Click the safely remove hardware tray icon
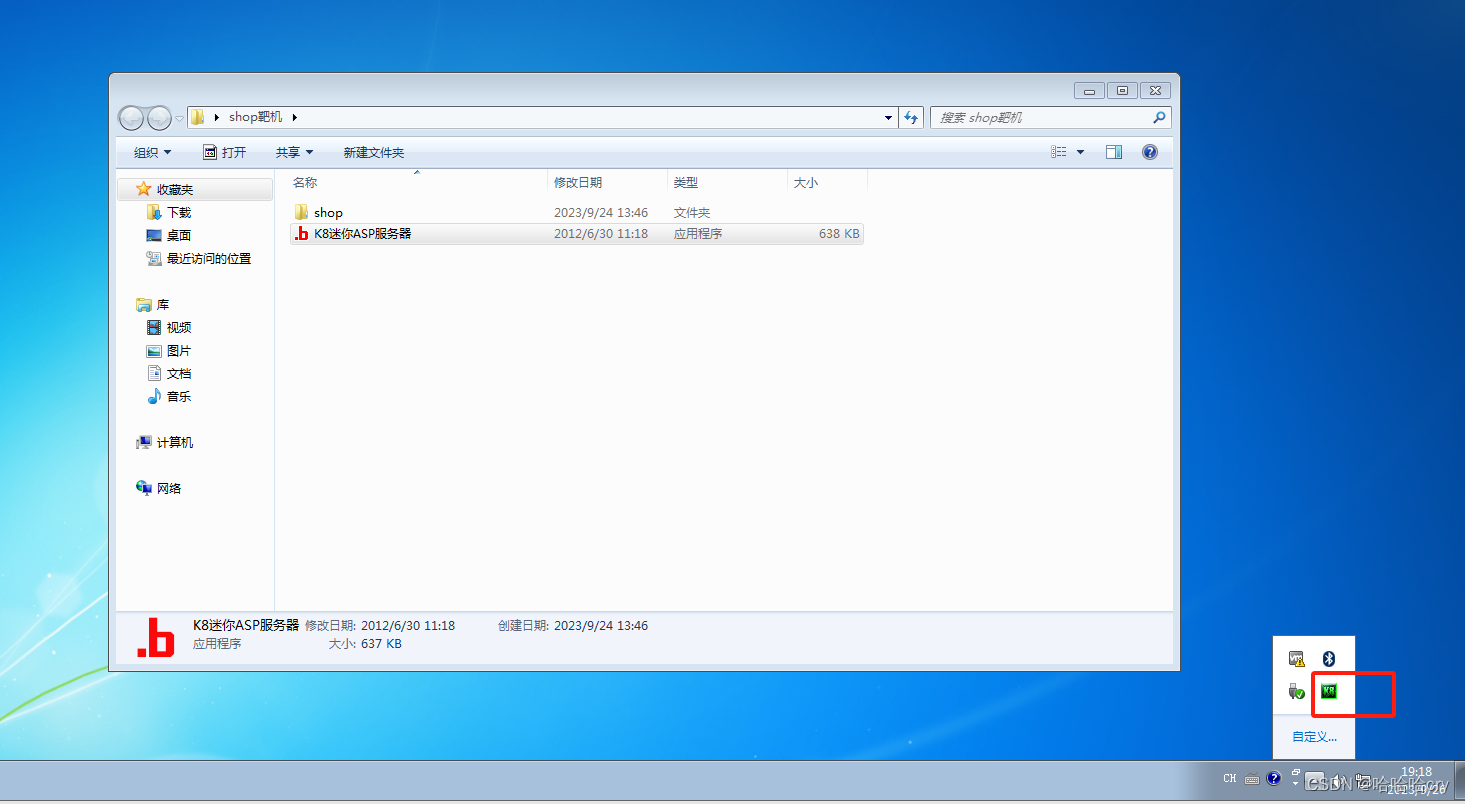1465x804 pixels. click(1297, 691)
